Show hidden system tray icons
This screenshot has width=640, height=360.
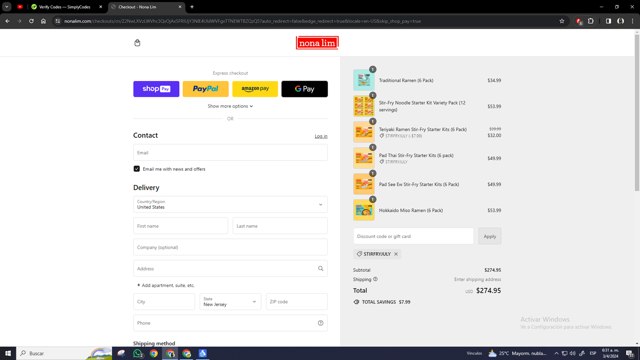pos(556,353)
